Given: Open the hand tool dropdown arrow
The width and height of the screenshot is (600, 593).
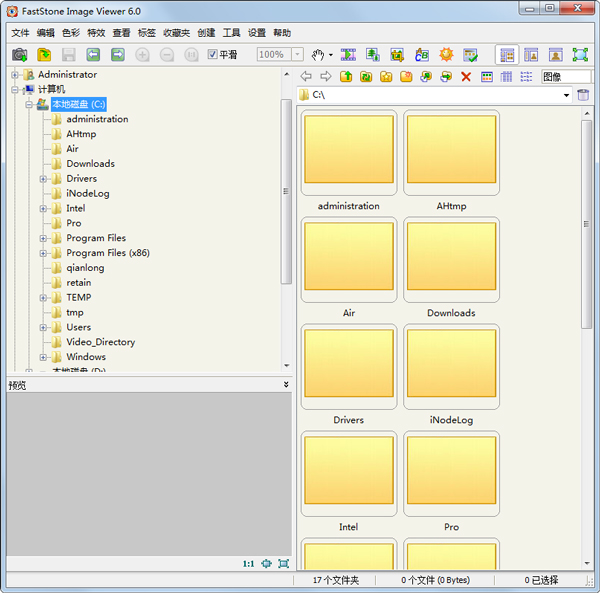Looking at the screenshot, I should coord(331,55).
